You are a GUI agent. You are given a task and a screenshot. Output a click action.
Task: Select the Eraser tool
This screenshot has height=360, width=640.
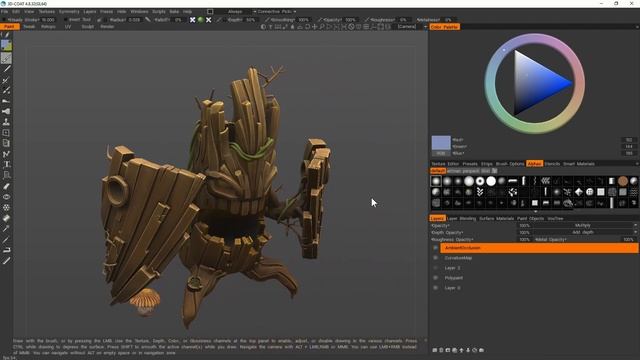pyautogui.click(x=6, y=186)
